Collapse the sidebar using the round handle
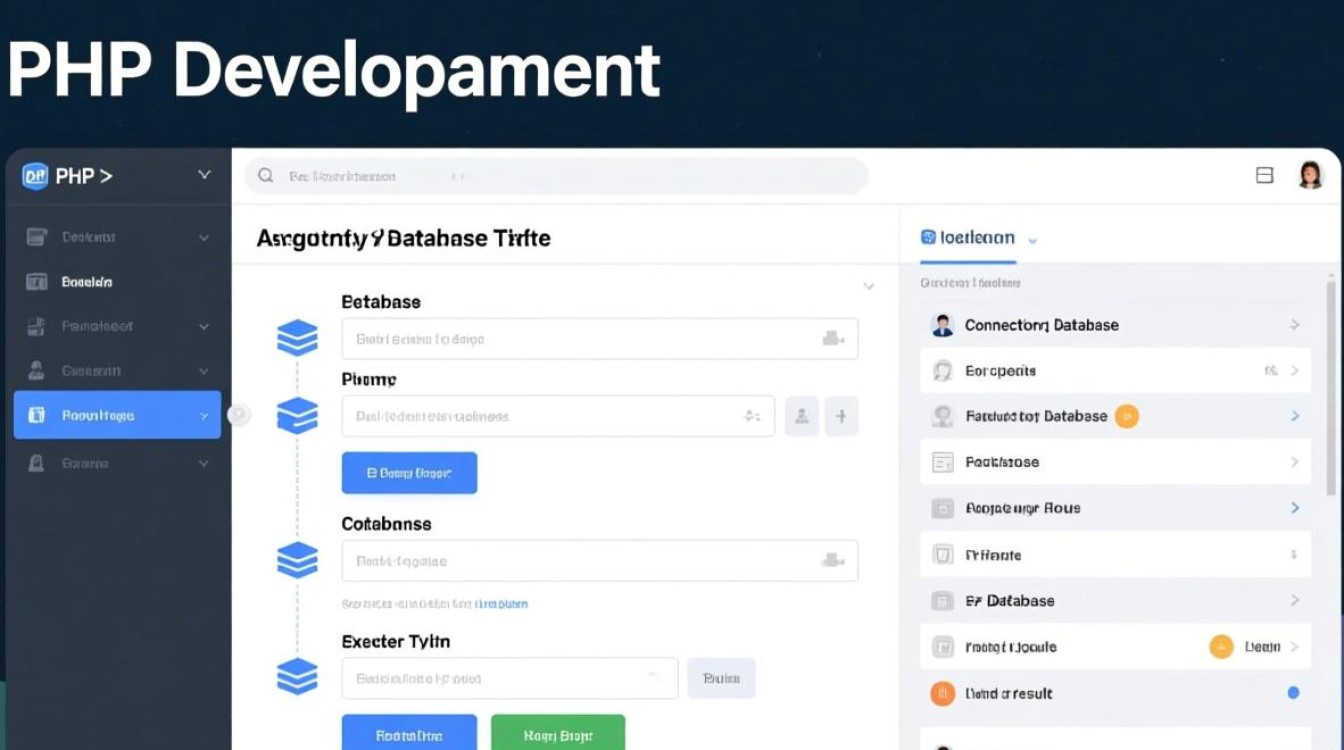The width and height of the screenshot is (1344, 750). tap(239, 415)
